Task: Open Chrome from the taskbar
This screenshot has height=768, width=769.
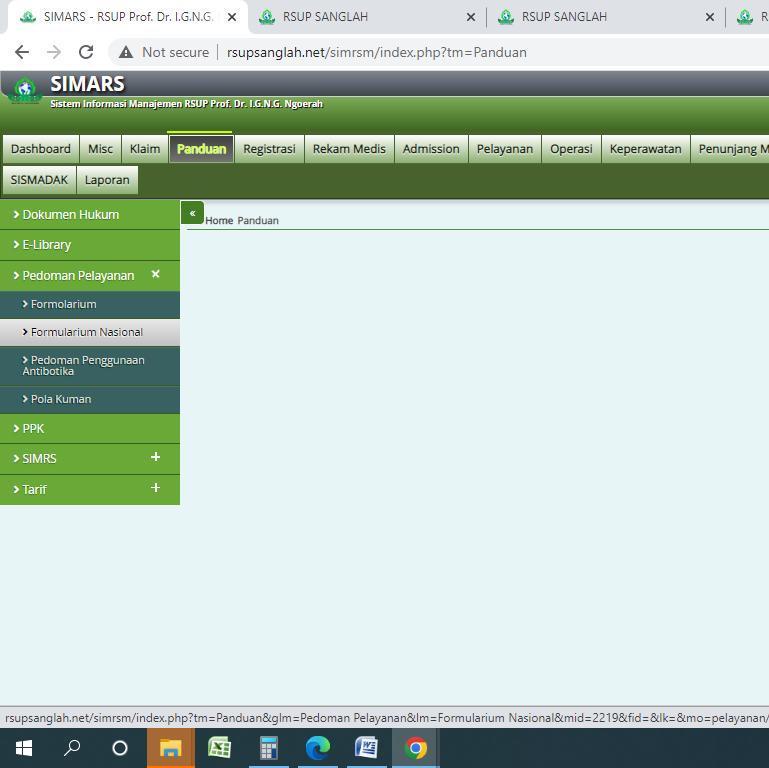Action: [x=415, y=748]
